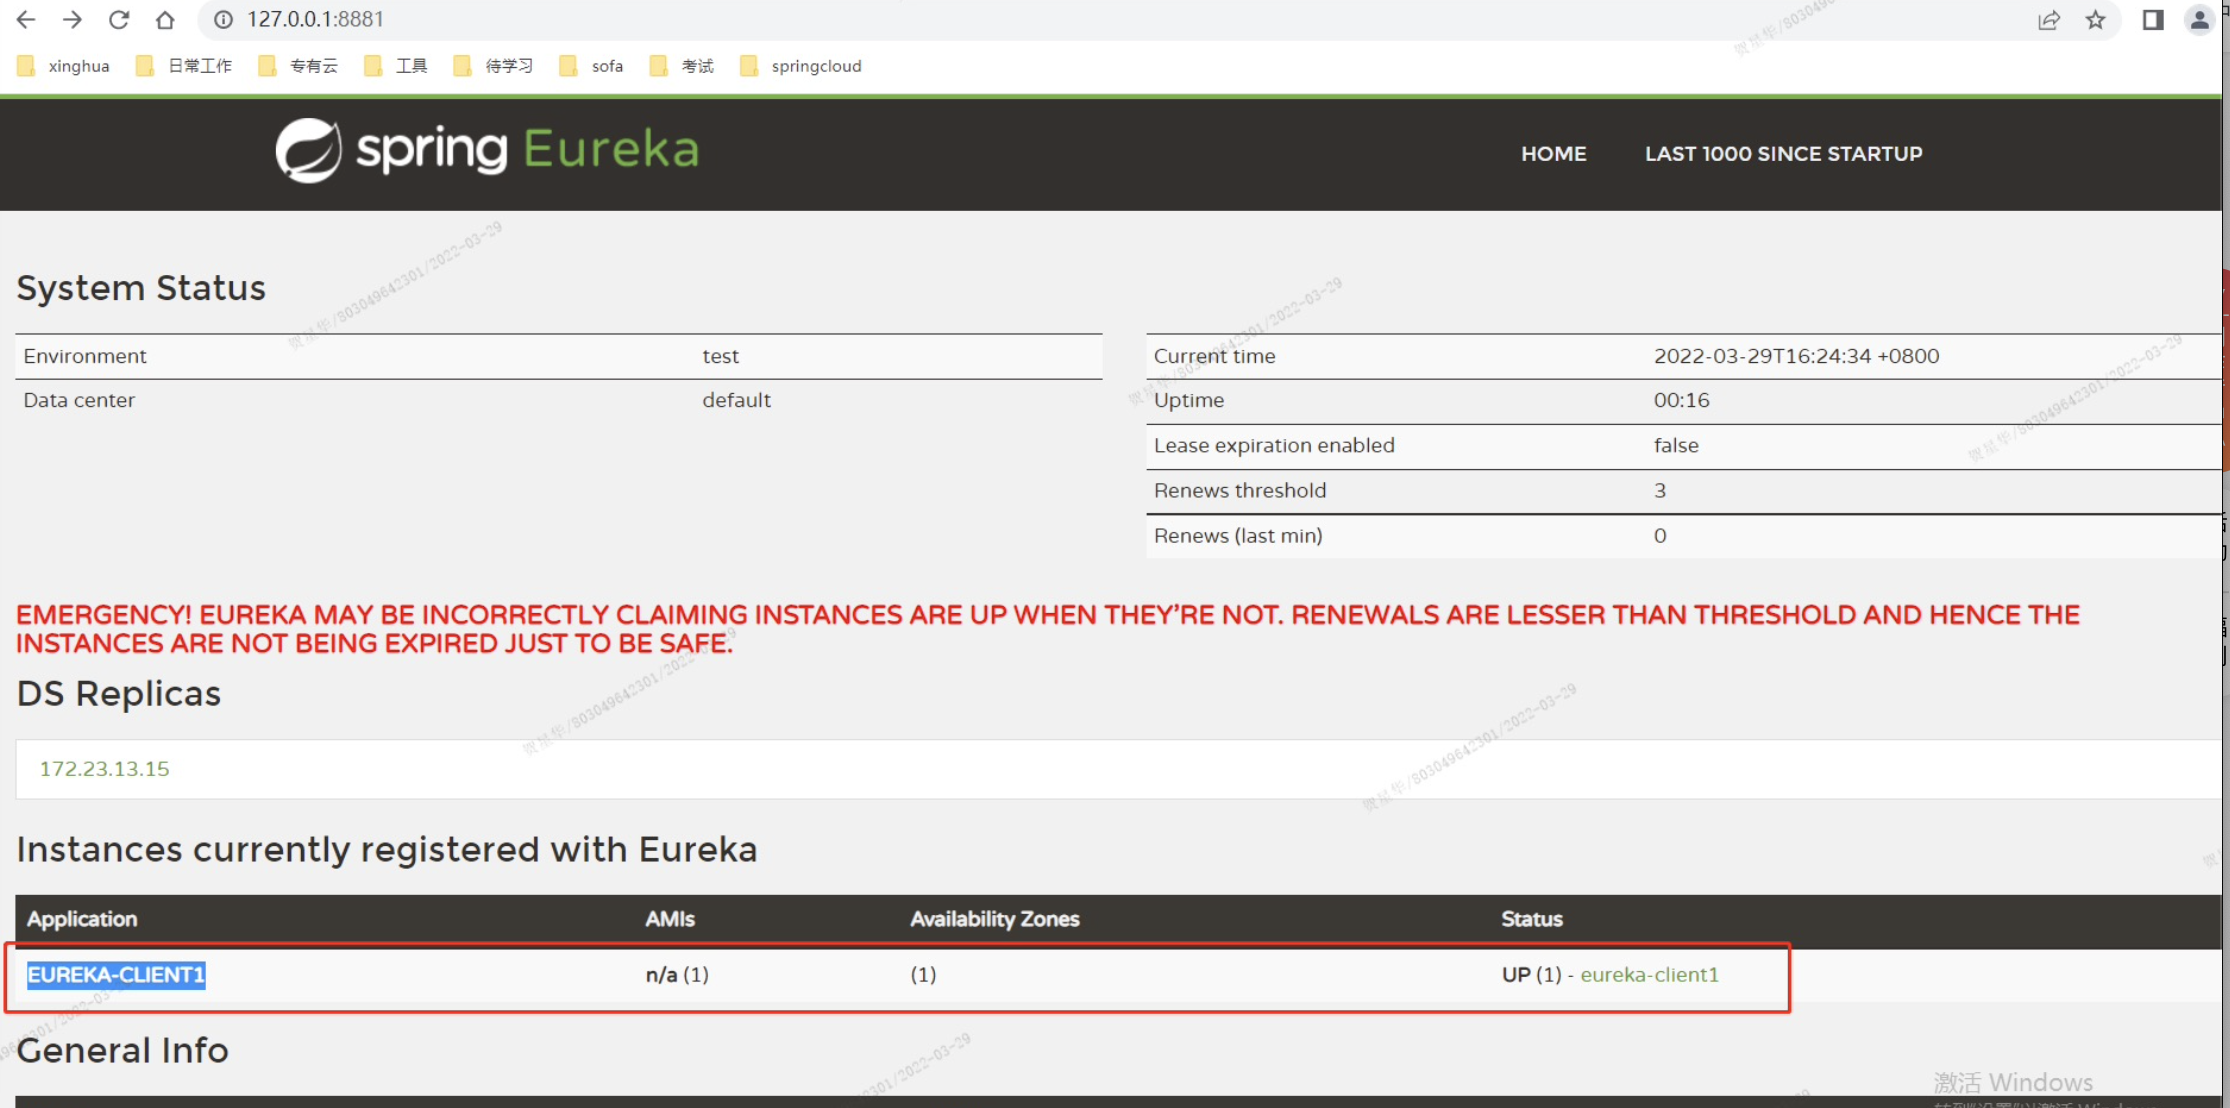Open the 172.23.13.15 replica link
Image resolution: width=2230 pixels, height=1108 pixels.
coord(104,768)
